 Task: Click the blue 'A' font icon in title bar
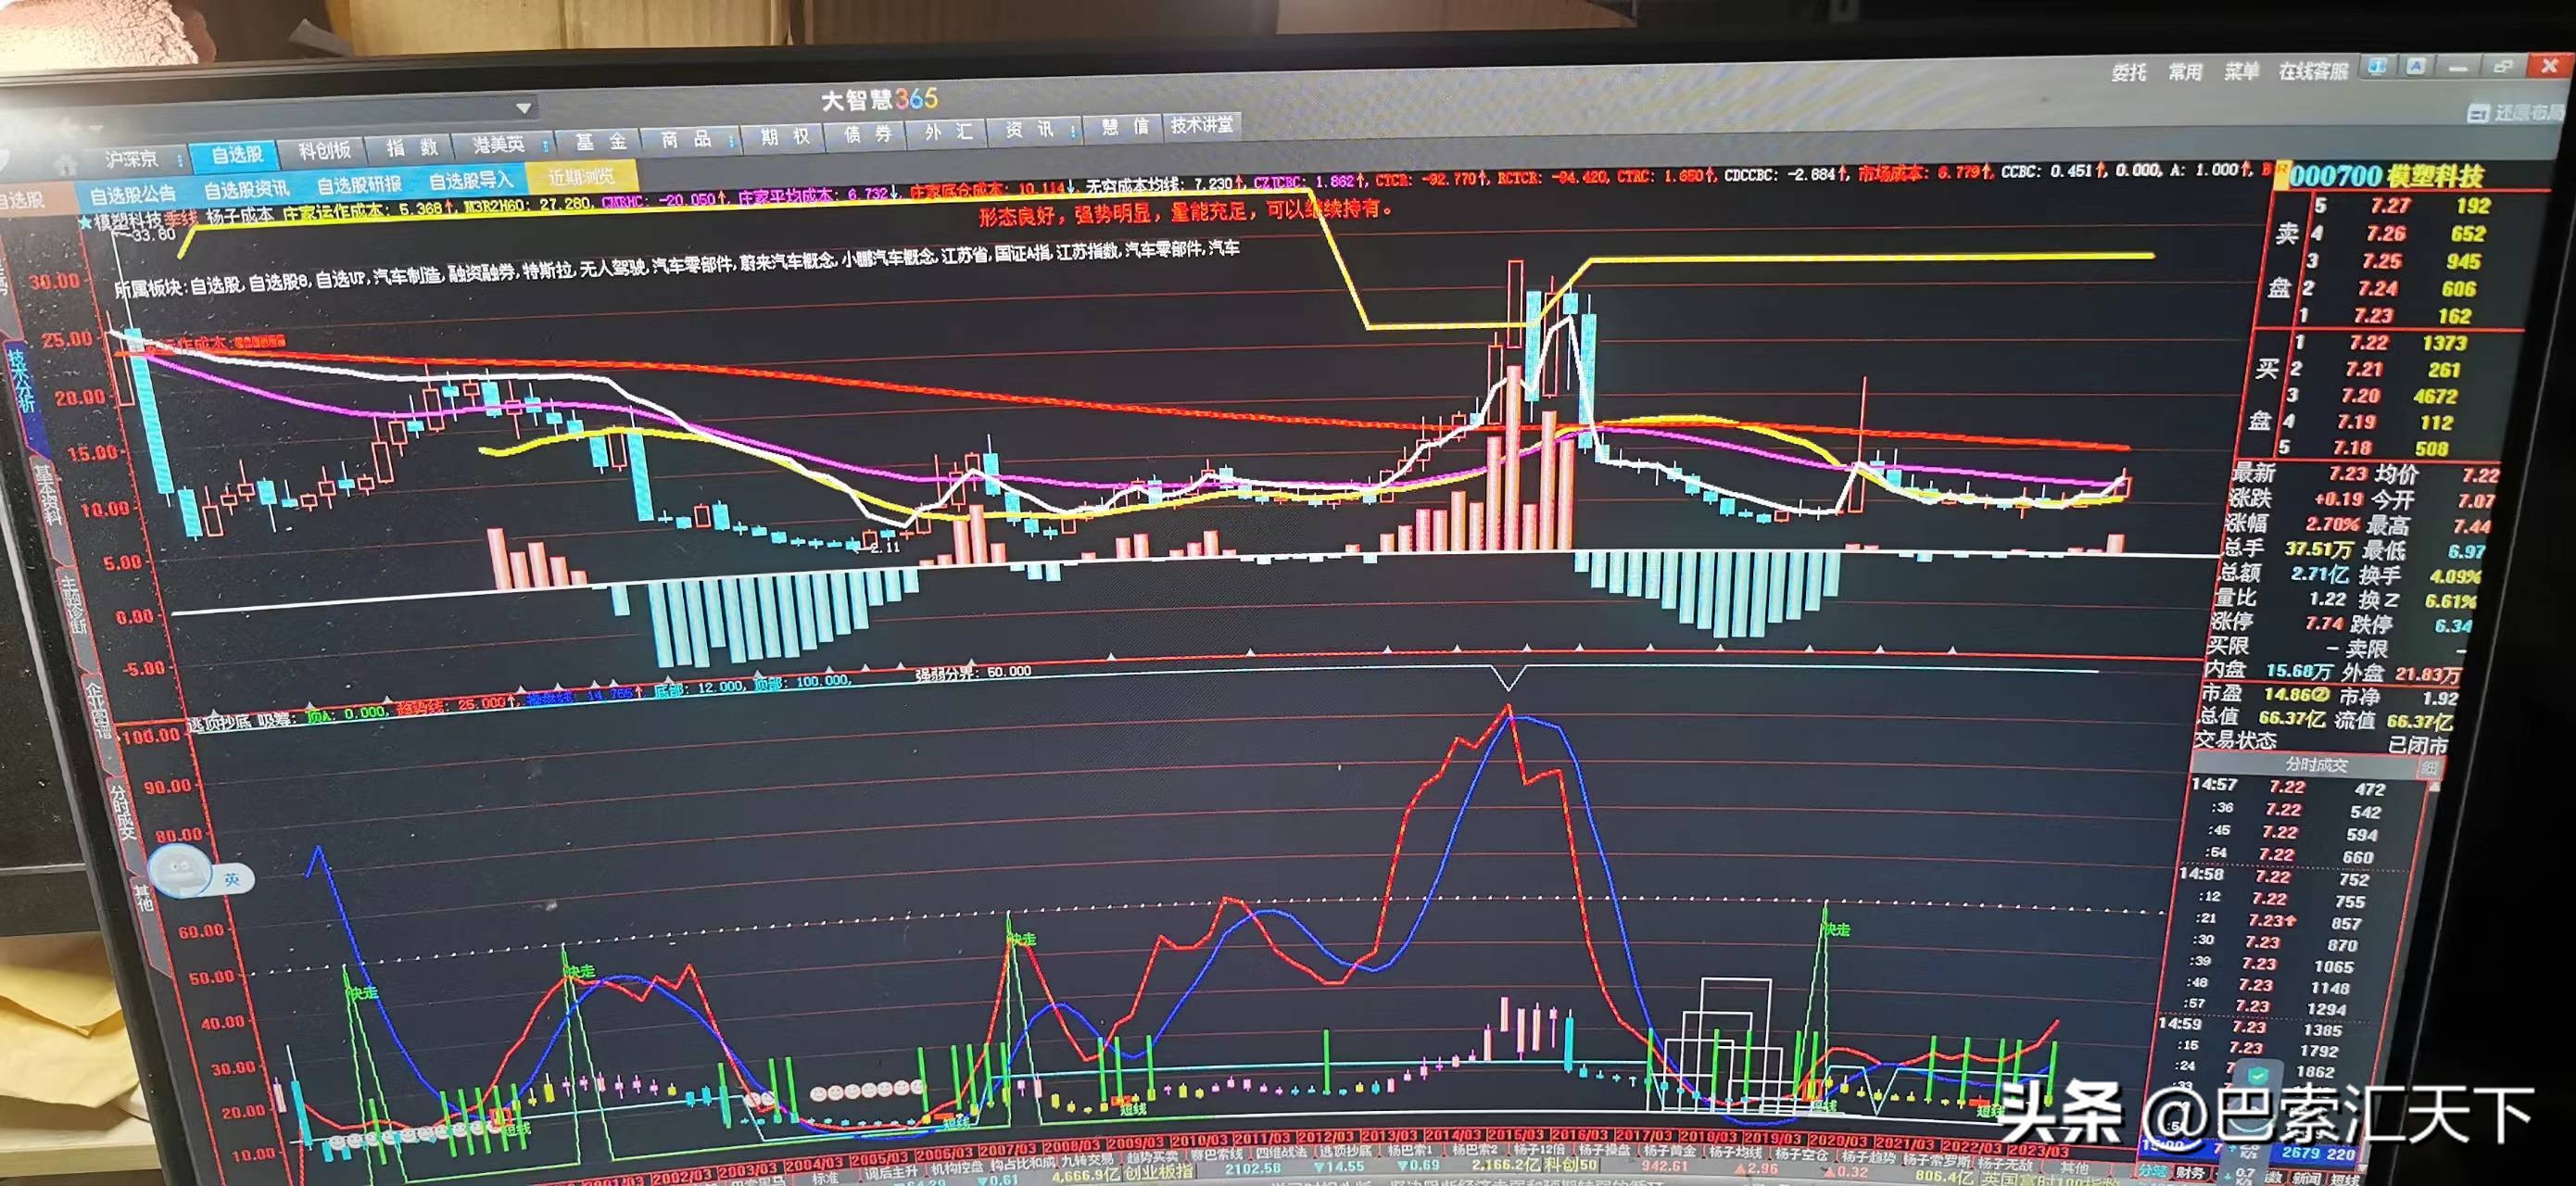point(2416,66)
